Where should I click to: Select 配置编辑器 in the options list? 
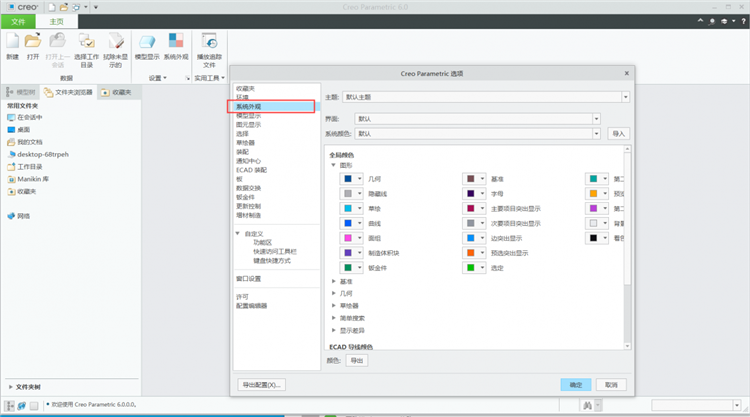(x=251, y=306)
